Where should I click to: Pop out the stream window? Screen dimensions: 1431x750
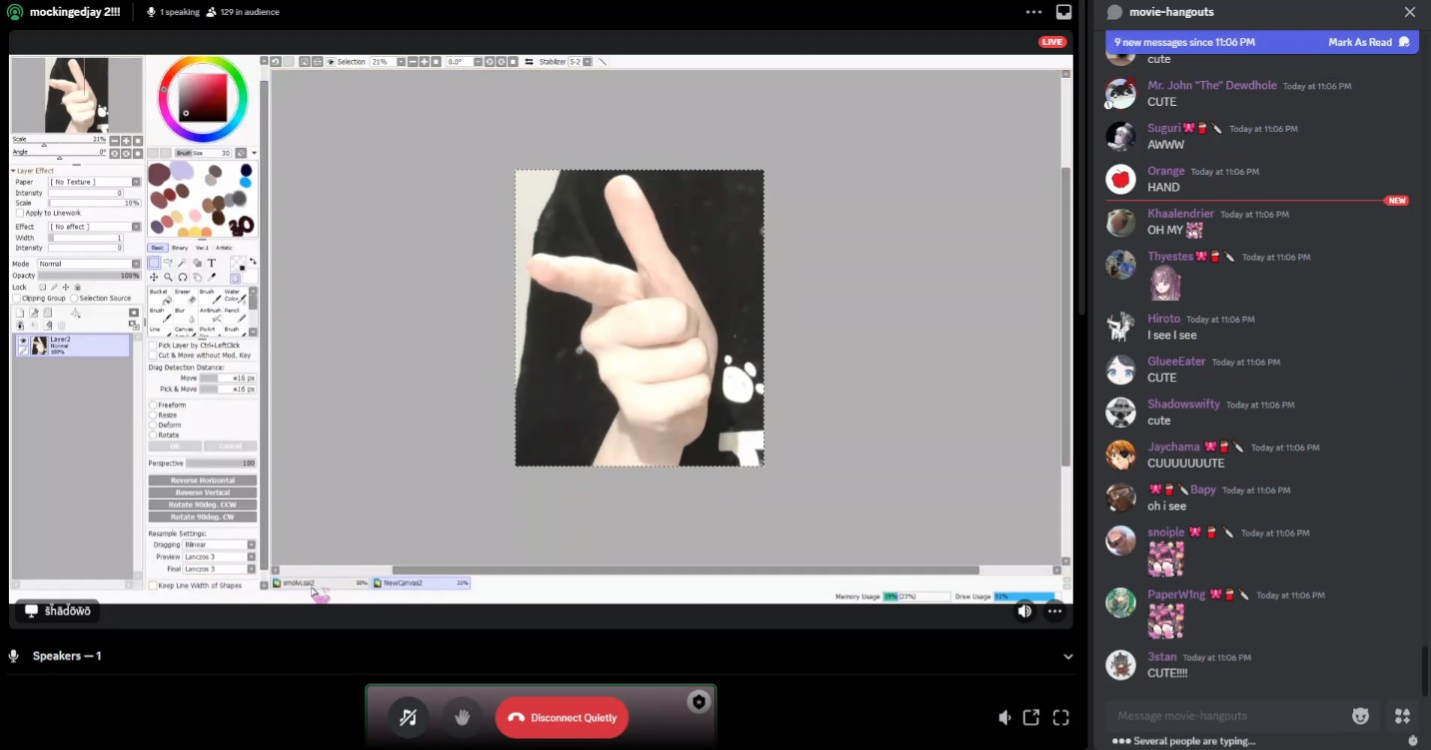pos(1031,717)
